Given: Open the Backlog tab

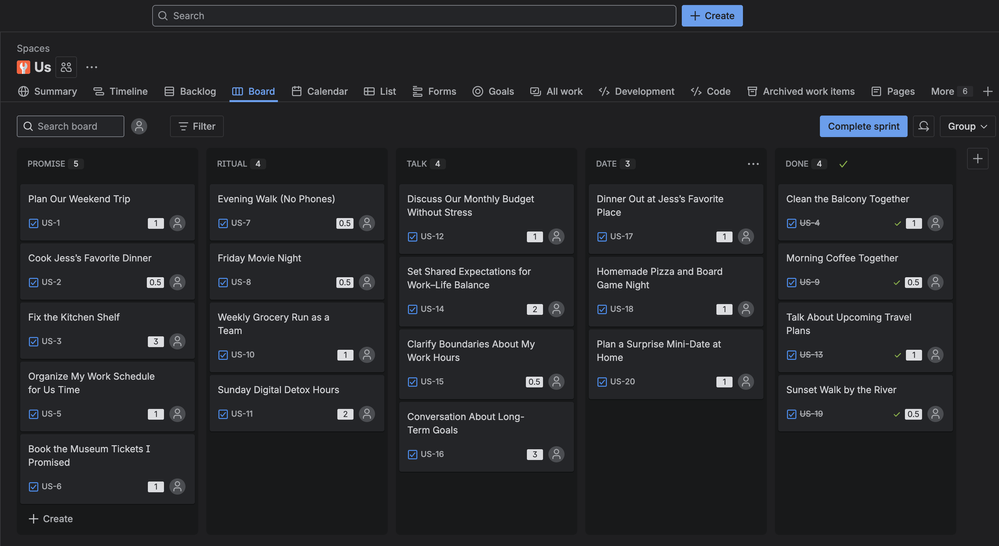Looking at the screenshot, I should click(190, 91).
